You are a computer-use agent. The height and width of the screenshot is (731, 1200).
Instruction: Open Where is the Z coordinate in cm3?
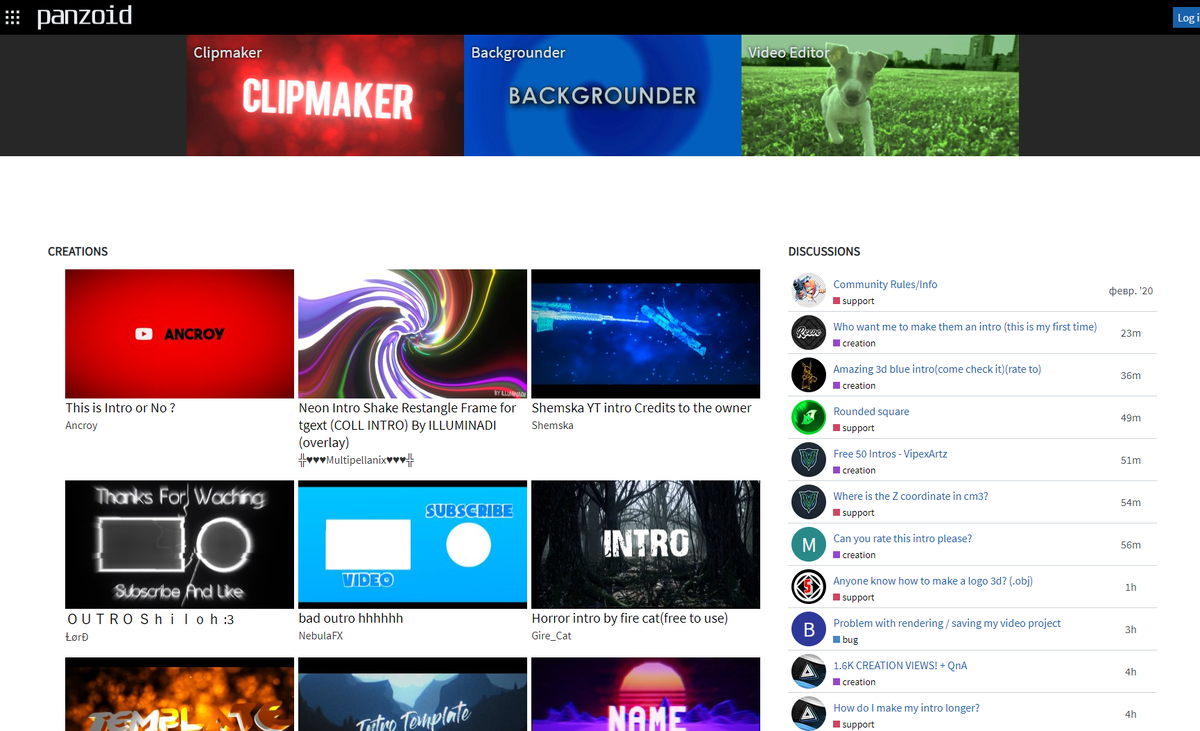coord(910,496)
